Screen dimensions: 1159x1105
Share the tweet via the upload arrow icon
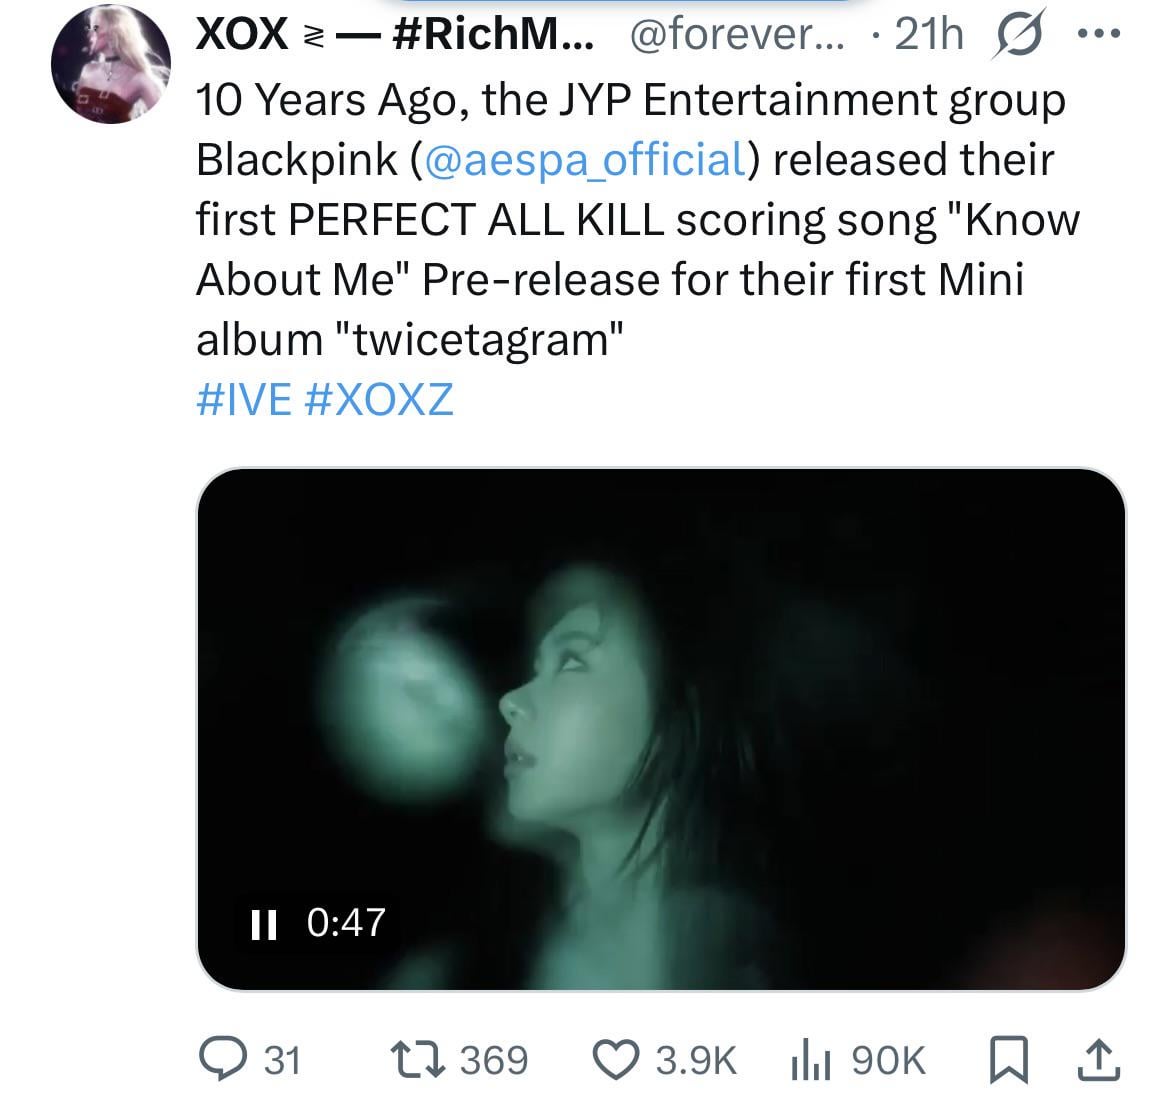1097,1060
